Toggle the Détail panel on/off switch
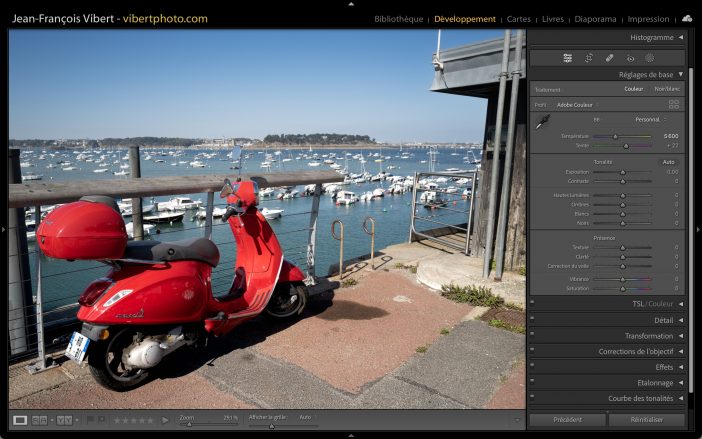 point(532,320)
